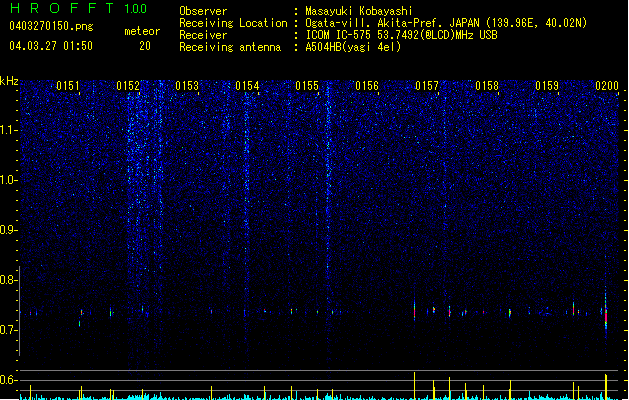Click the 0157 time marker
Screen dimensions: 629x400
pos(427,86)
